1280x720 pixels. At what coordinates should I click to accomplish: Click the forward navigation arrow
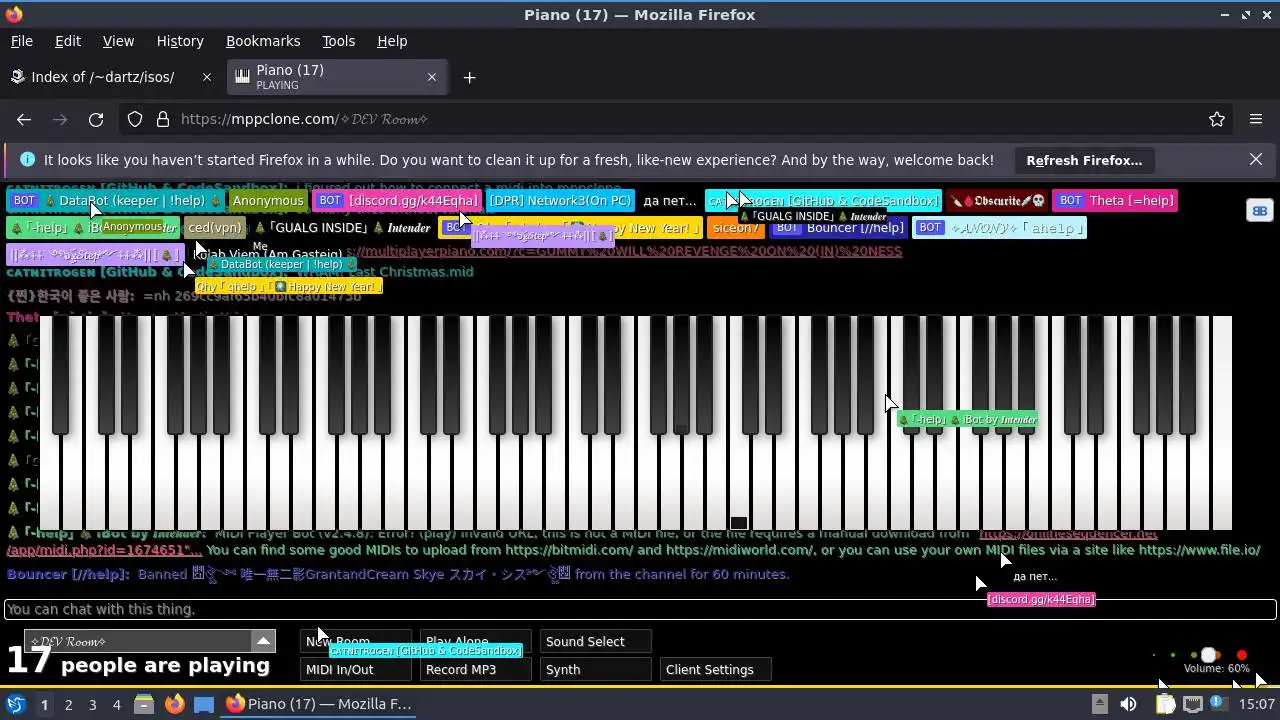(60, 119)
